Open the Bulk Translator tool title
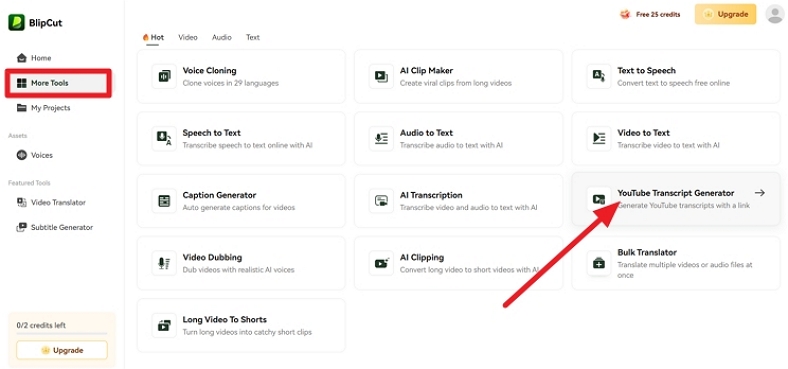Image resolution: width=788 pixels, height=369 pixels. pos(647,252)
